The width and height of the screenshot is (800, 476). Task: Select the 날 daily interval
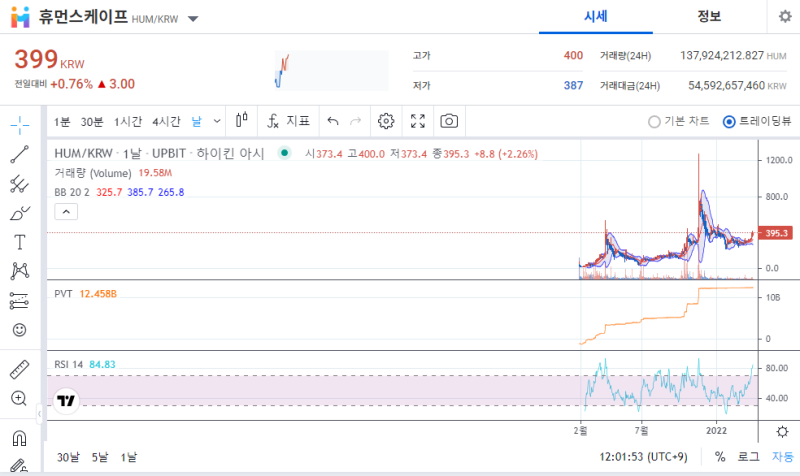click(196, 121)
